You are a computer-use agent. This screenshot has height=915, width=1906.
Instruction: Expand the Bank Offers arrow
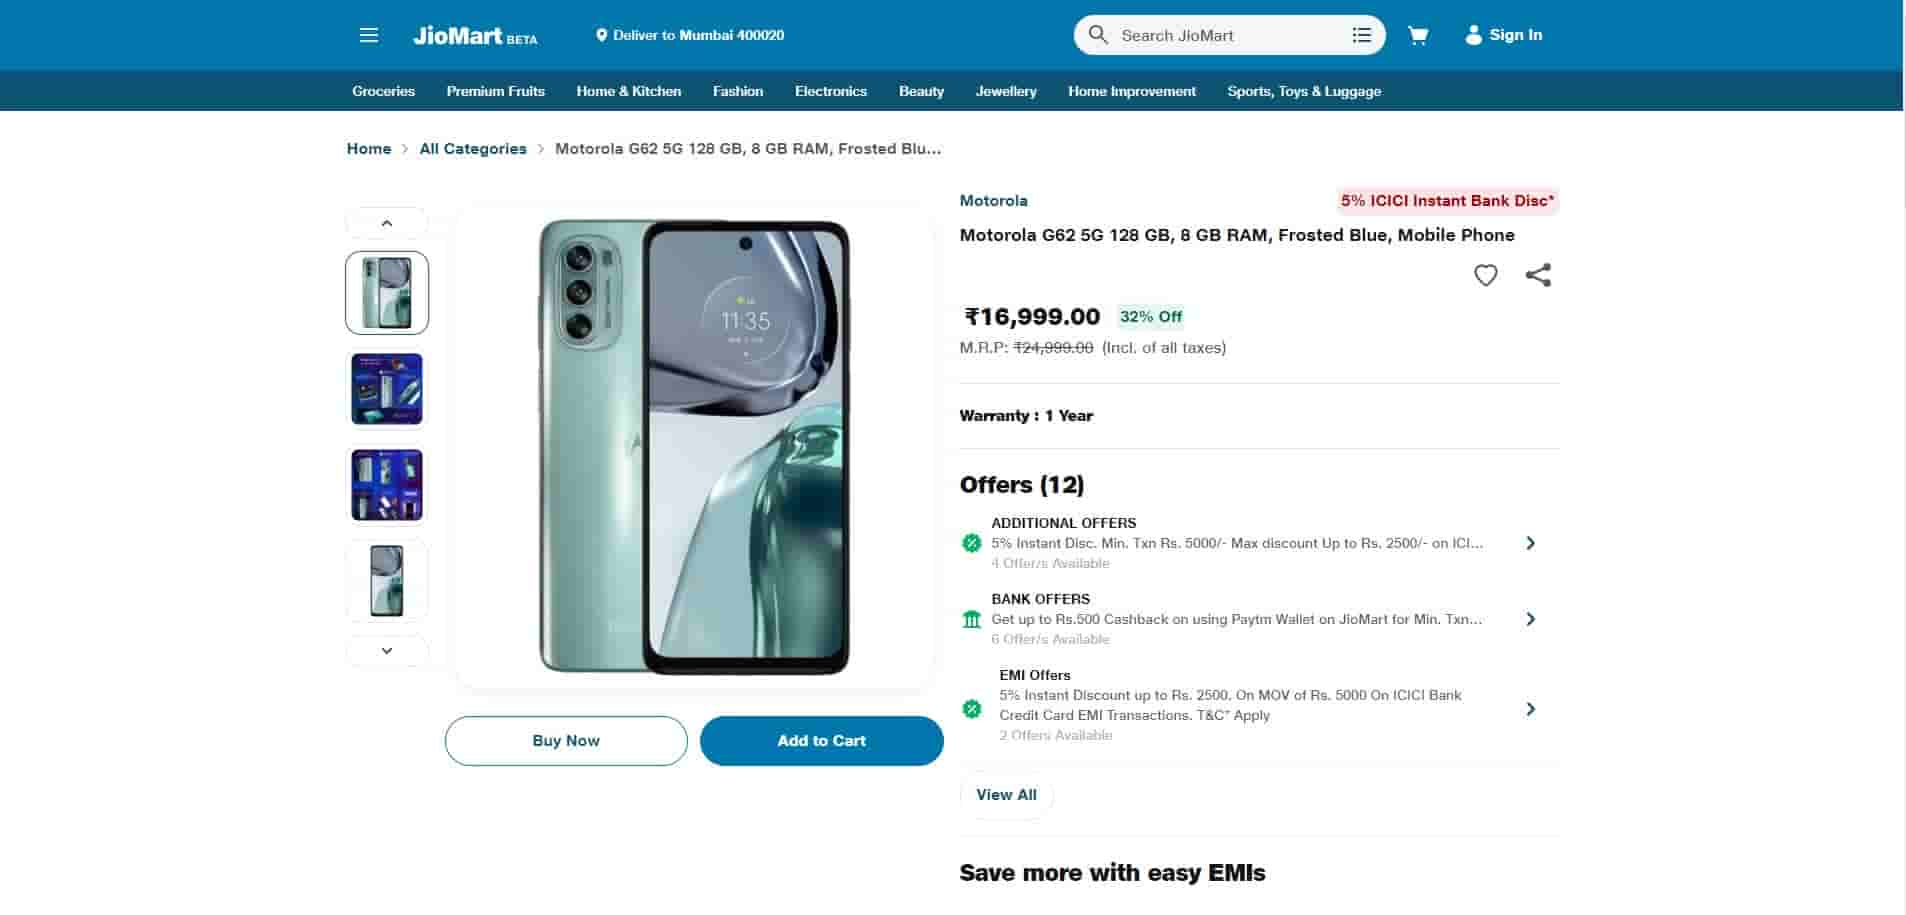tap(1530, 619)
